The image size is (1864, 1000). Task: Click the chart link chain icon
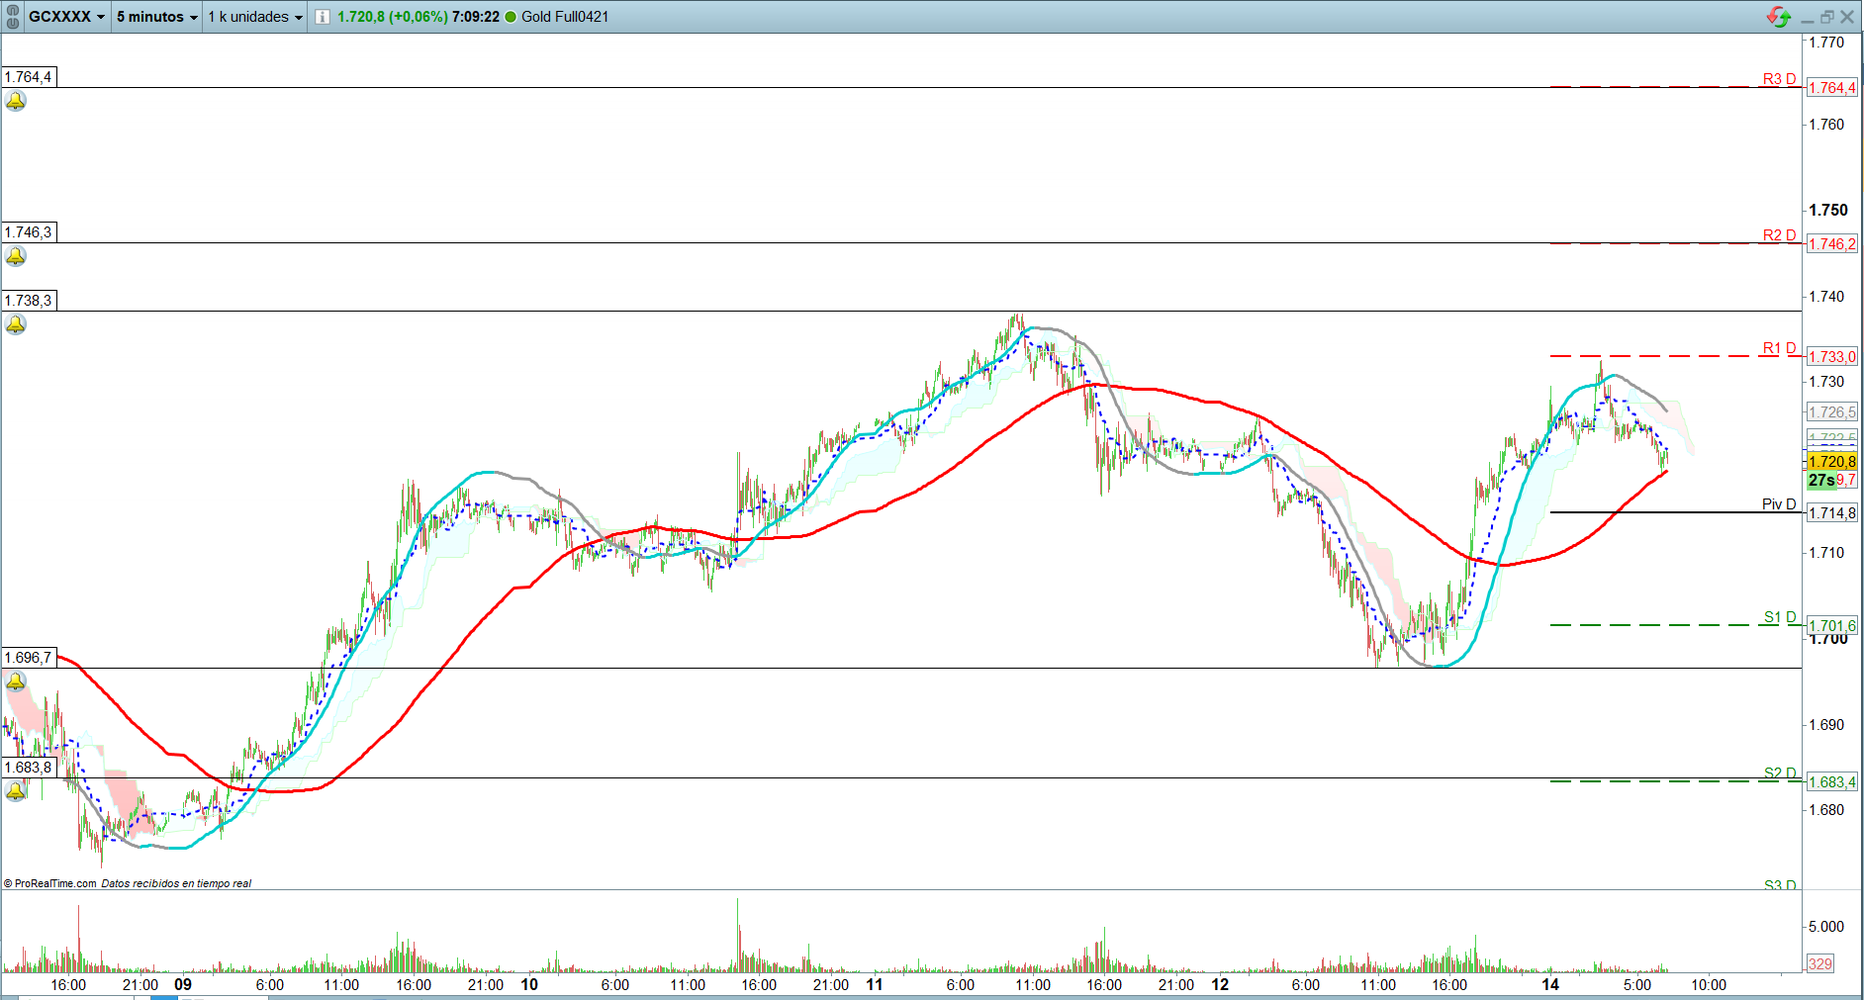coord(12,16)
